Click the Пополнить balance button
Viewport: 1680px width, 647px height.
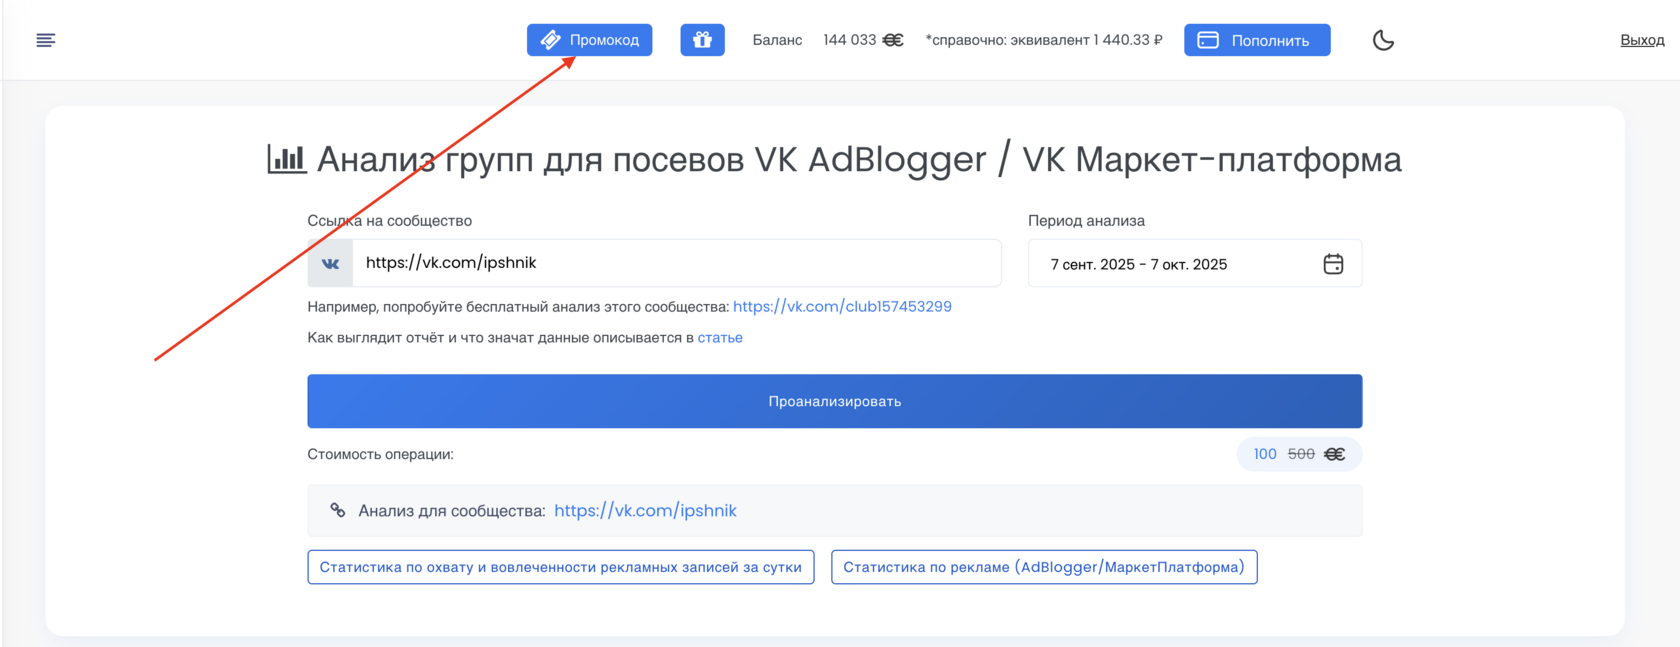(1257, 40)
